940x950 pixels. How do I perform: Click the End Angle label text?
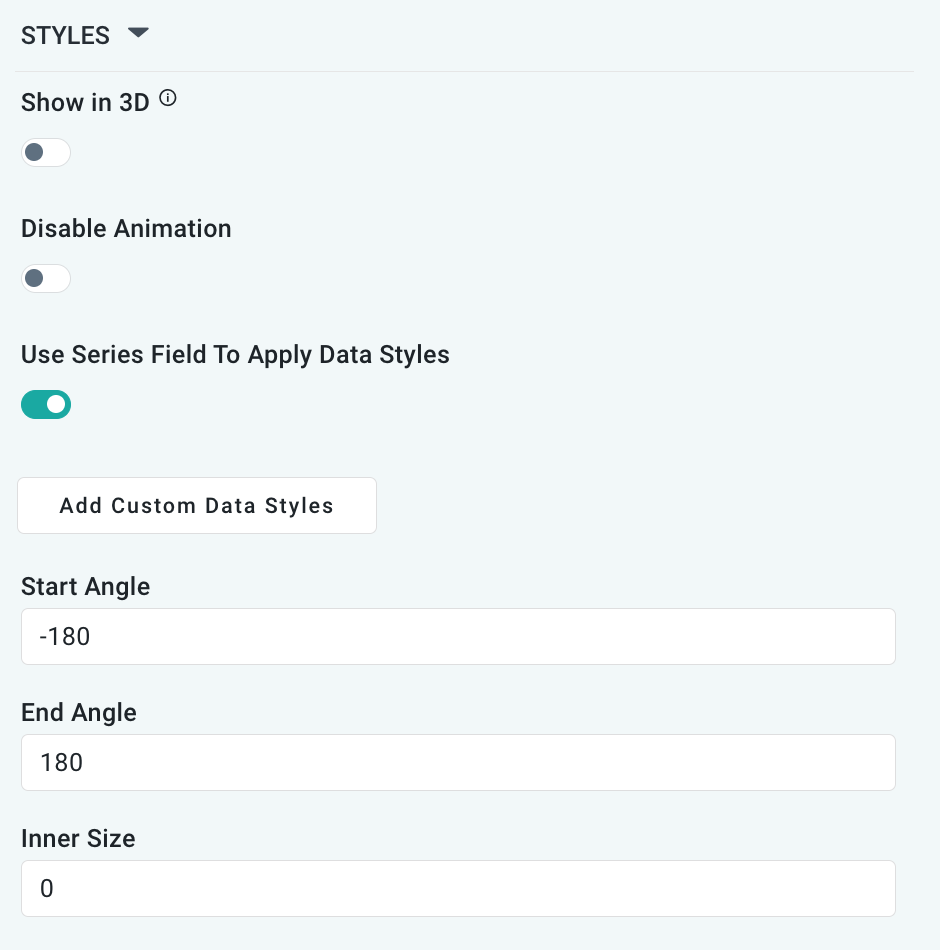[x=78, y=713]
